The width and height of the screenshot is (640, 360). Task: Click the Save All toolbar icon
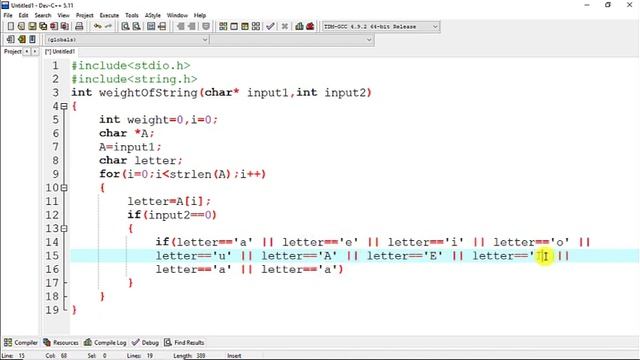click(x=43, y=27)
